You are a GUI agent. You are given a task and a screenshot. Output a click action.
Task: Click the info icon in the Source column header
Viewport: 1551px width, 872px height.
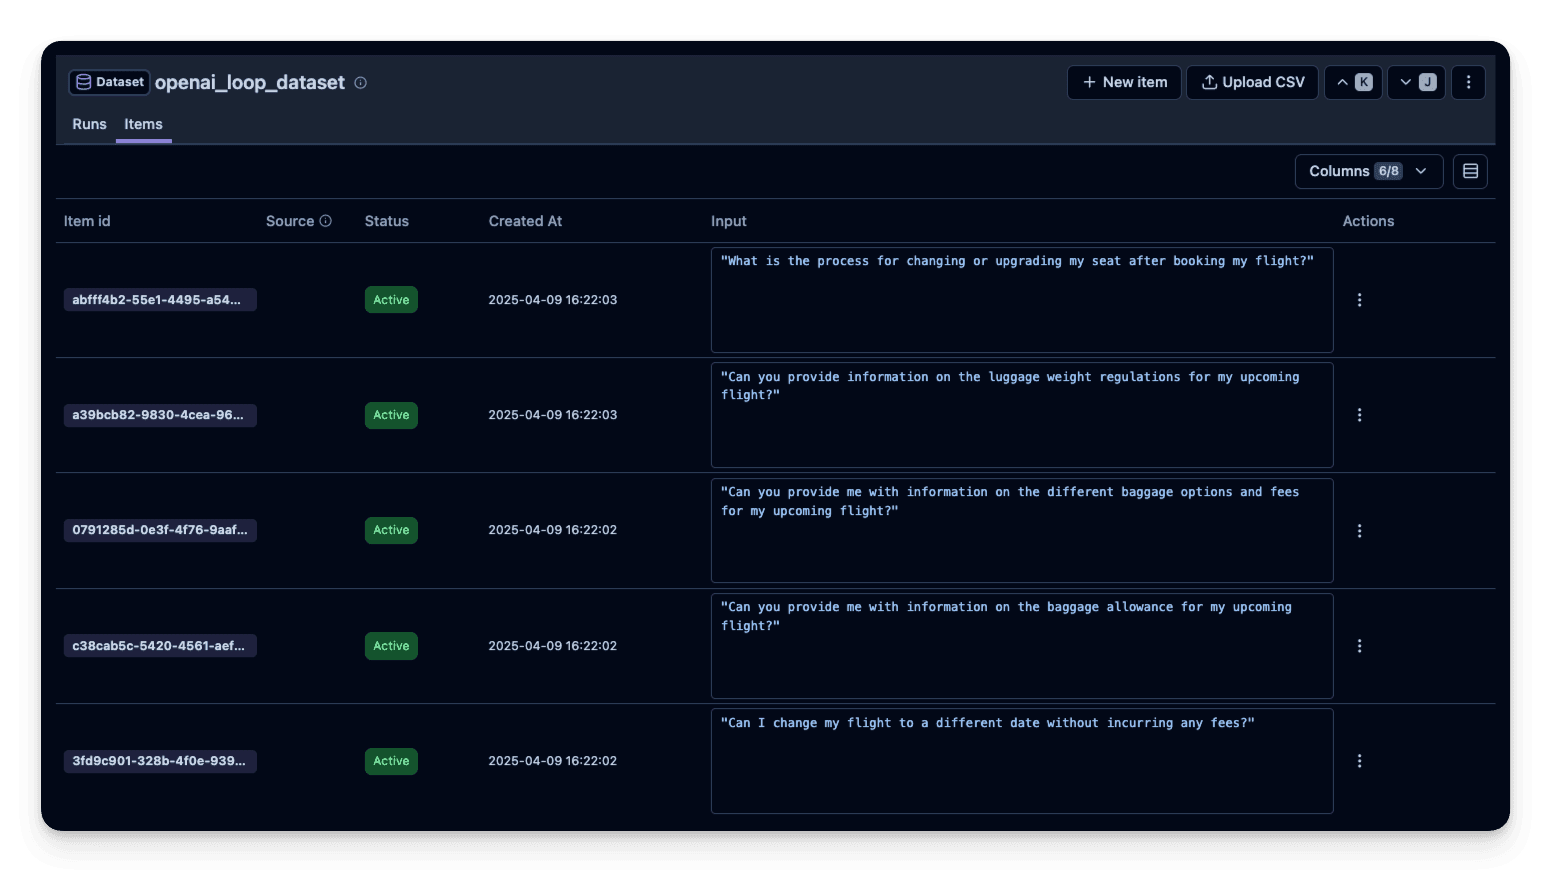tap(326, 220)
